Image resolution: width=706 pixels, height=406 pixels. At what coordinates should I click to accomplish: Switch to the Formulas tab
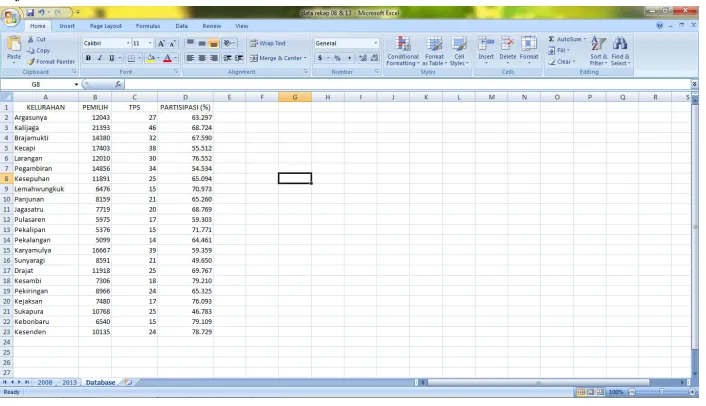click(148, 26)
